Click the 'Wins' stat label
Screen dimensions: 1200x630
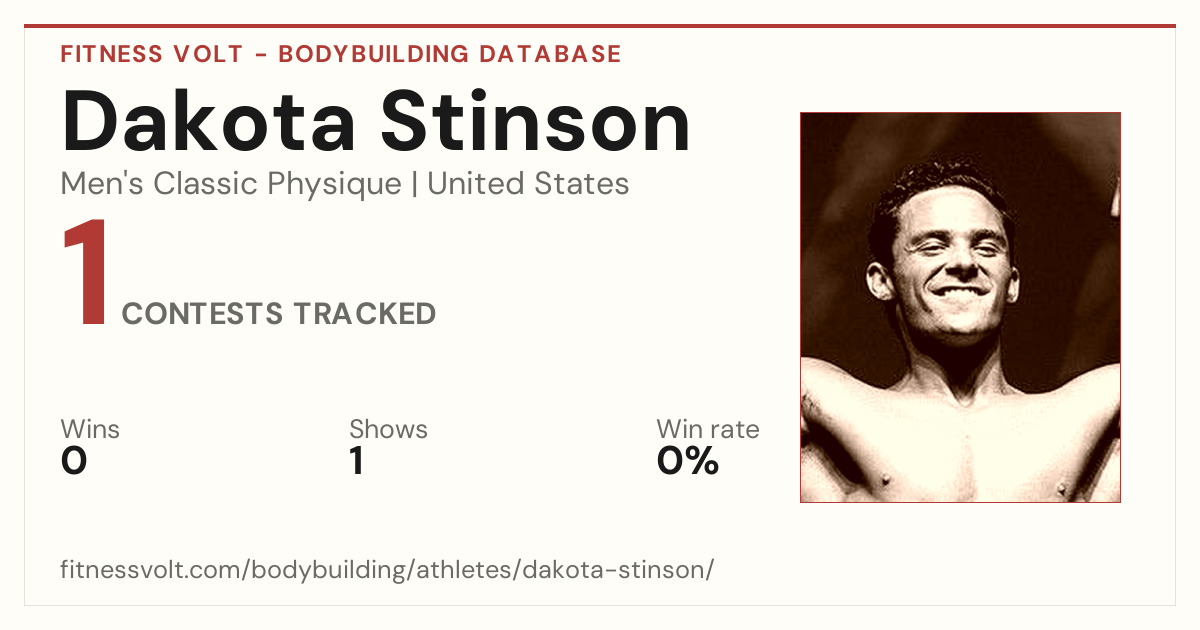point(90,429)
